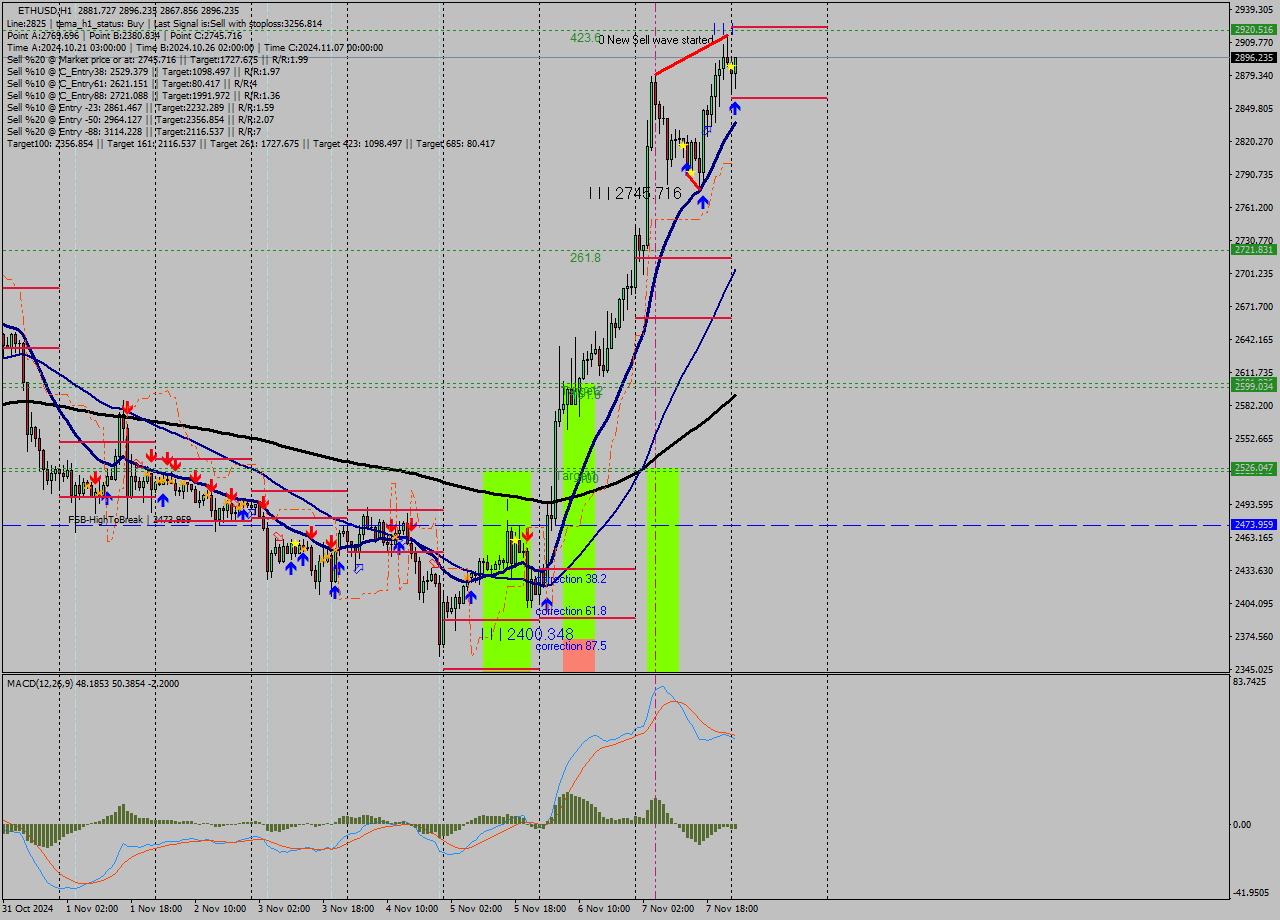The image size is (1280, 920).
Task: Click the 'Sell %20 @ Market price' line
Action: pos(157,59)
